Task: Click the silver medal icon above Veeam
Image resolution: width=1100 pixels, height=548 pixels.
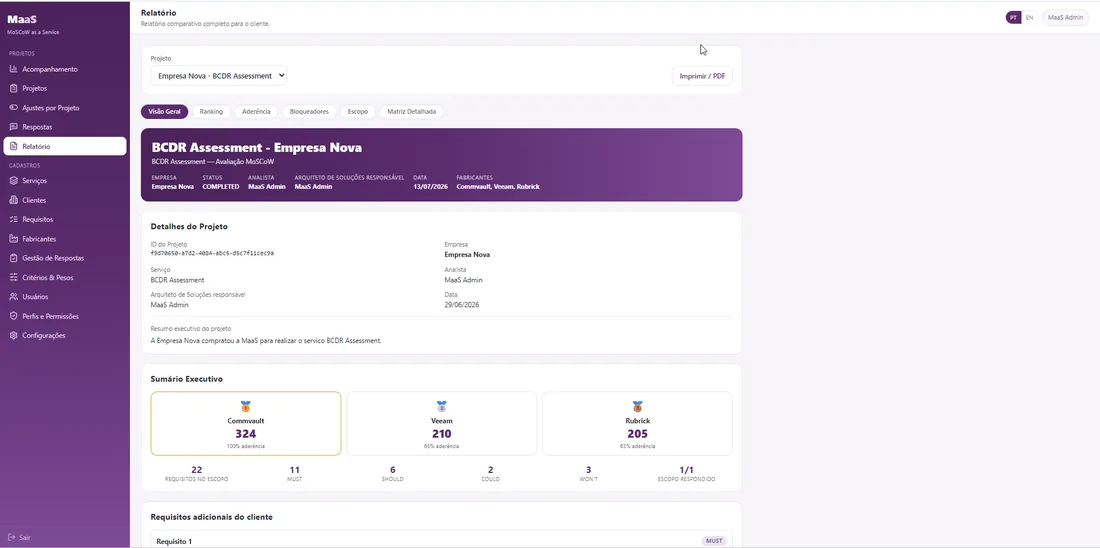Action: 441,406
